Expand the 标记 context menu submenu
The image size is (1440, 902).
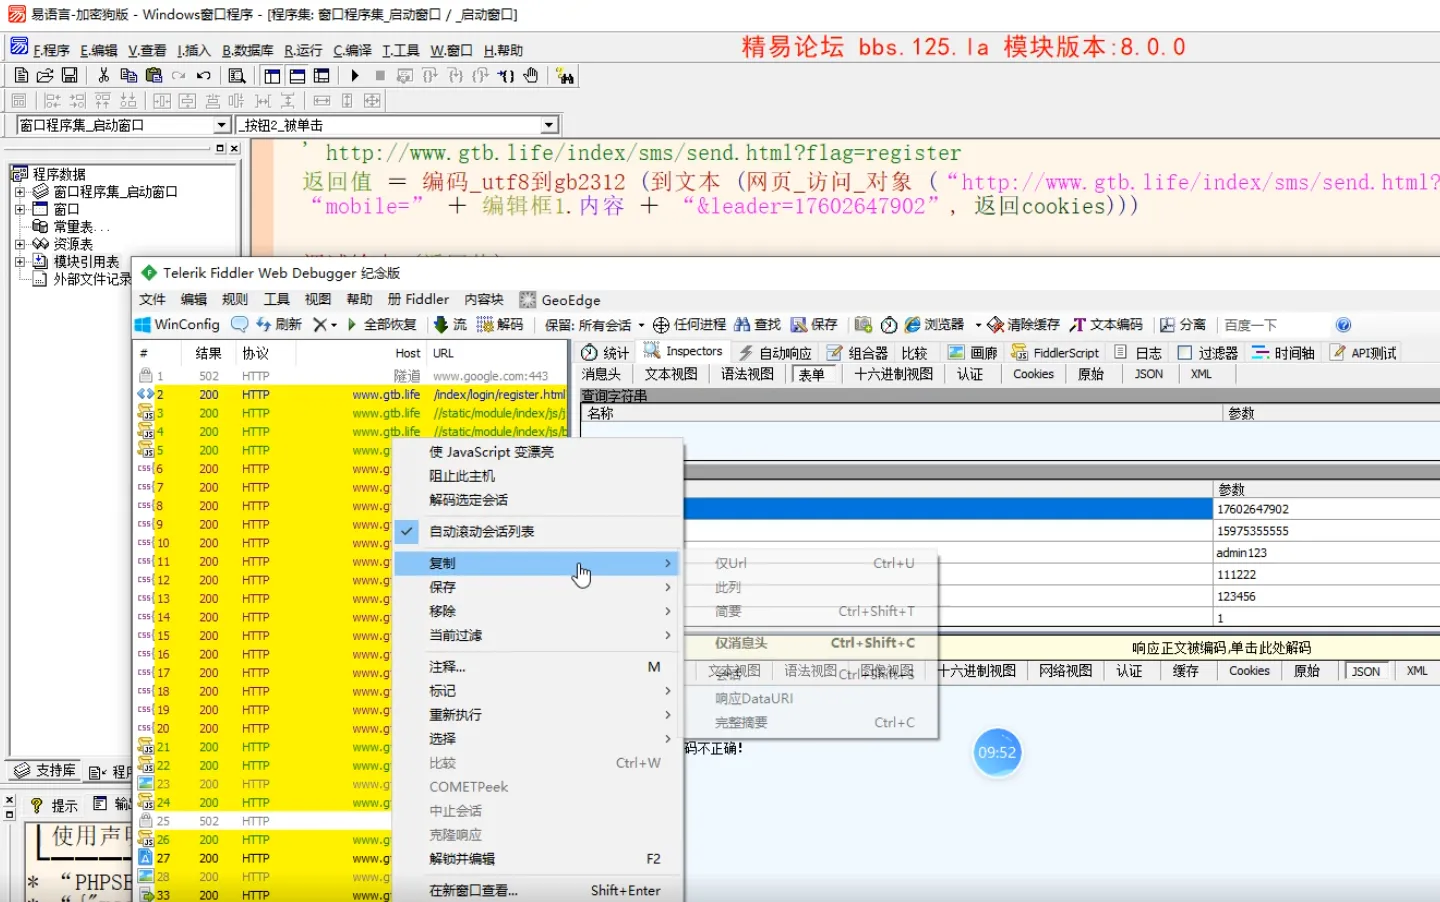click(x=441, y=690)
